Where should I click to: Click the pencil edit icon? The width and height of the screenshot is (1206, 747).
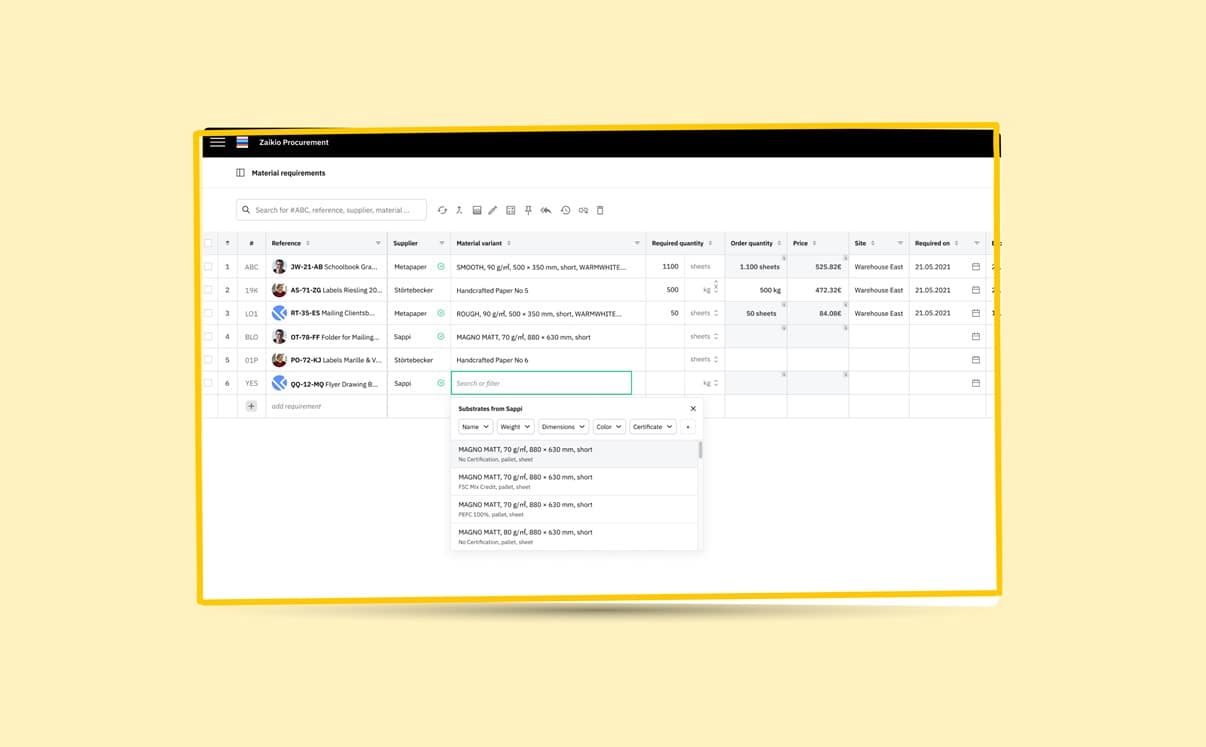point(493,210)
